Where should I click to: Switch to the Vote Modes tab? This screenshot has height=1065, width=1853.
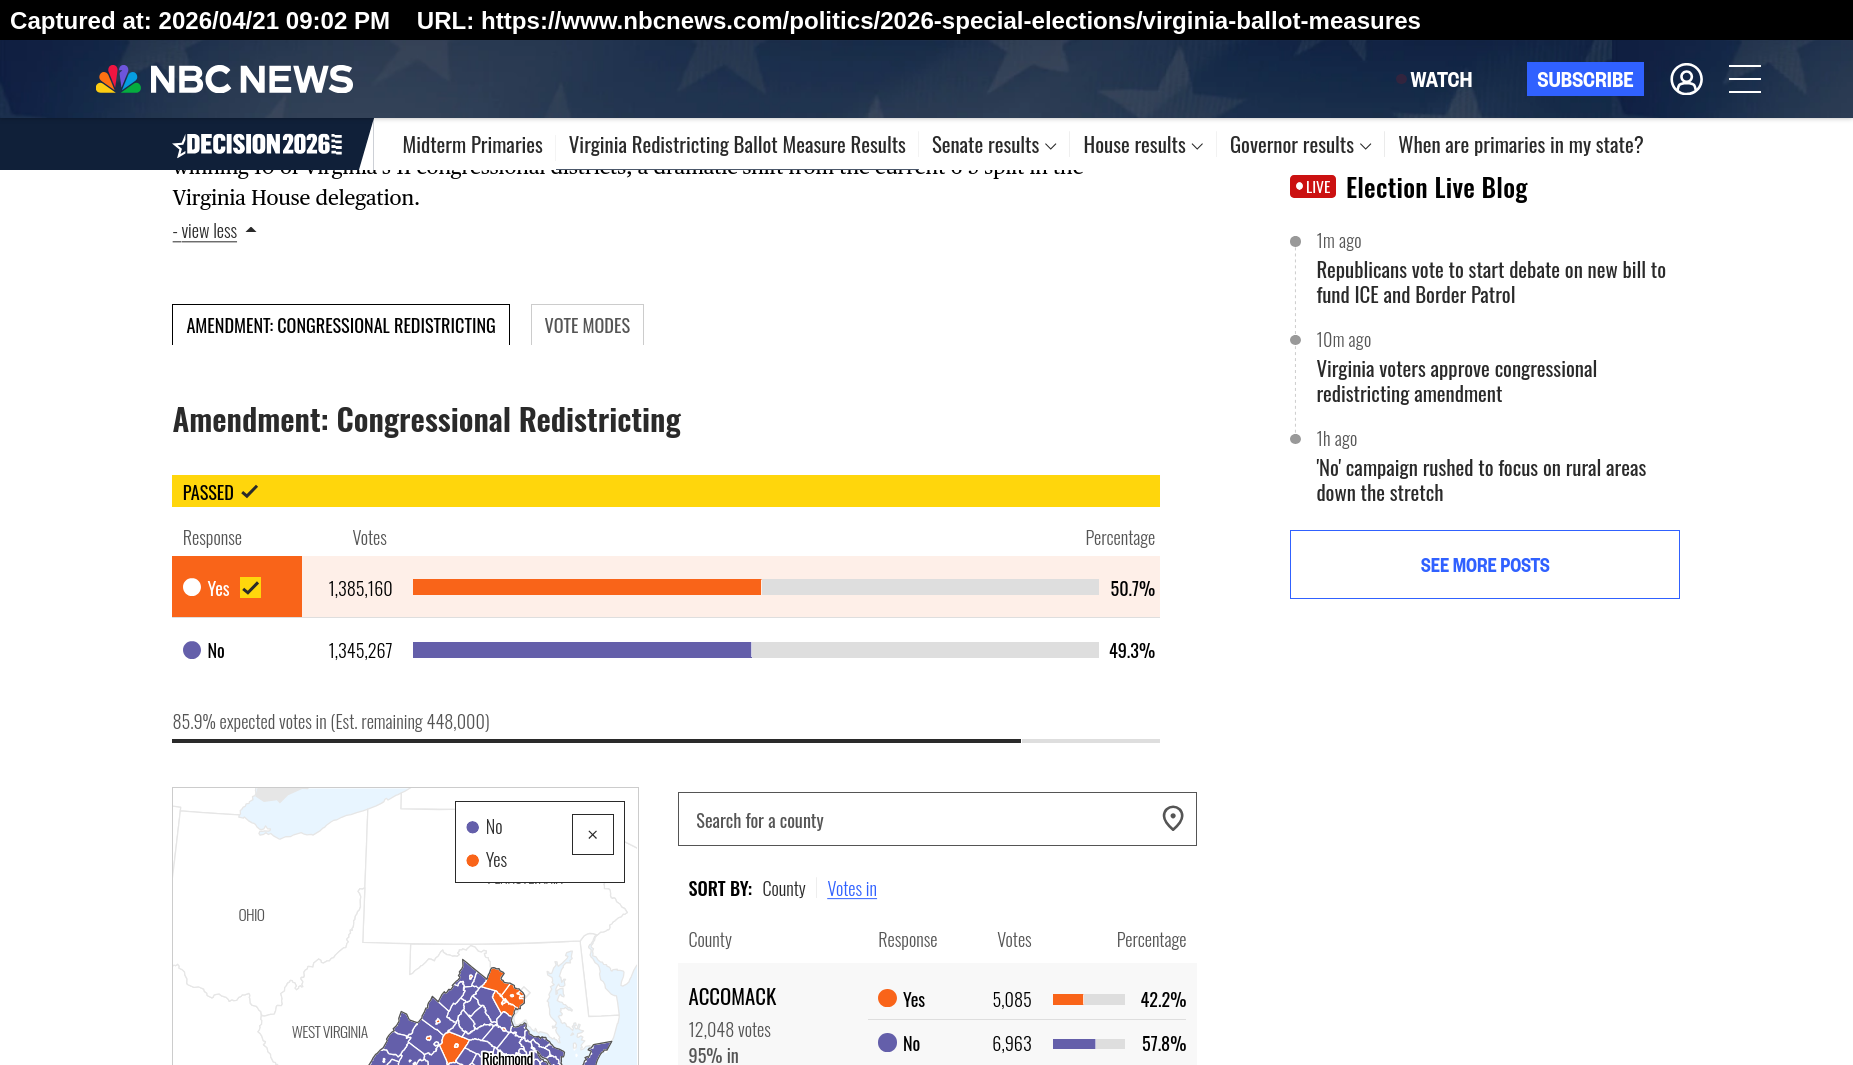[x=587, y=326]
